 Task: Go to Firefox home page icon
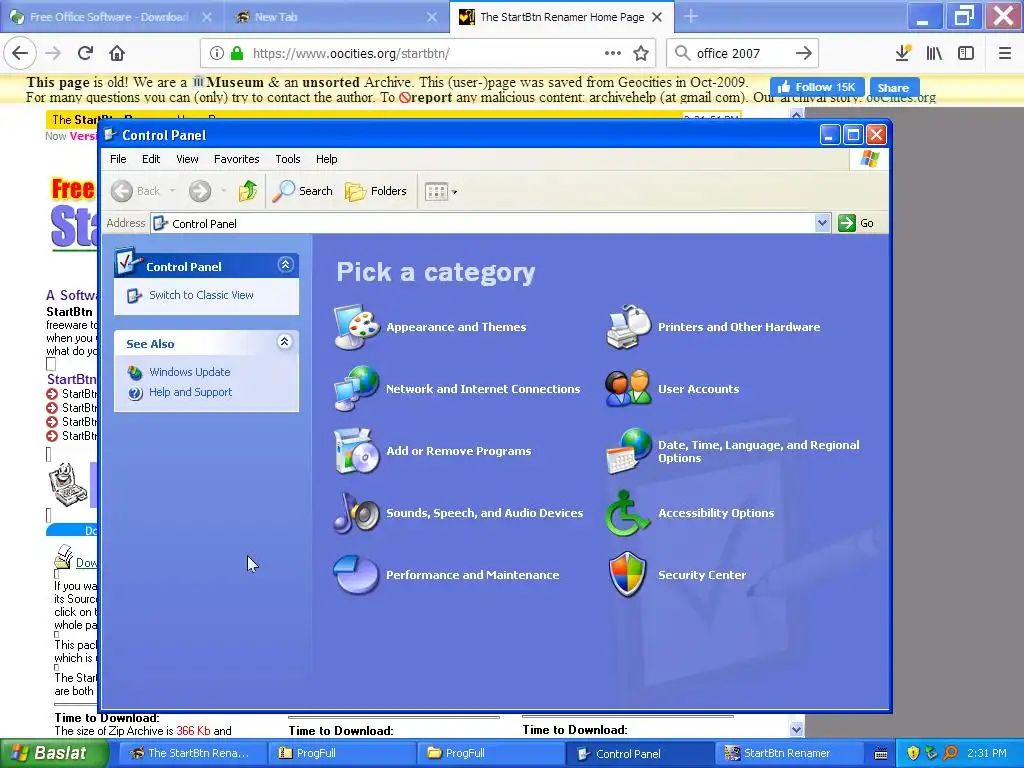pyautogui.click(x=117, y=53)
